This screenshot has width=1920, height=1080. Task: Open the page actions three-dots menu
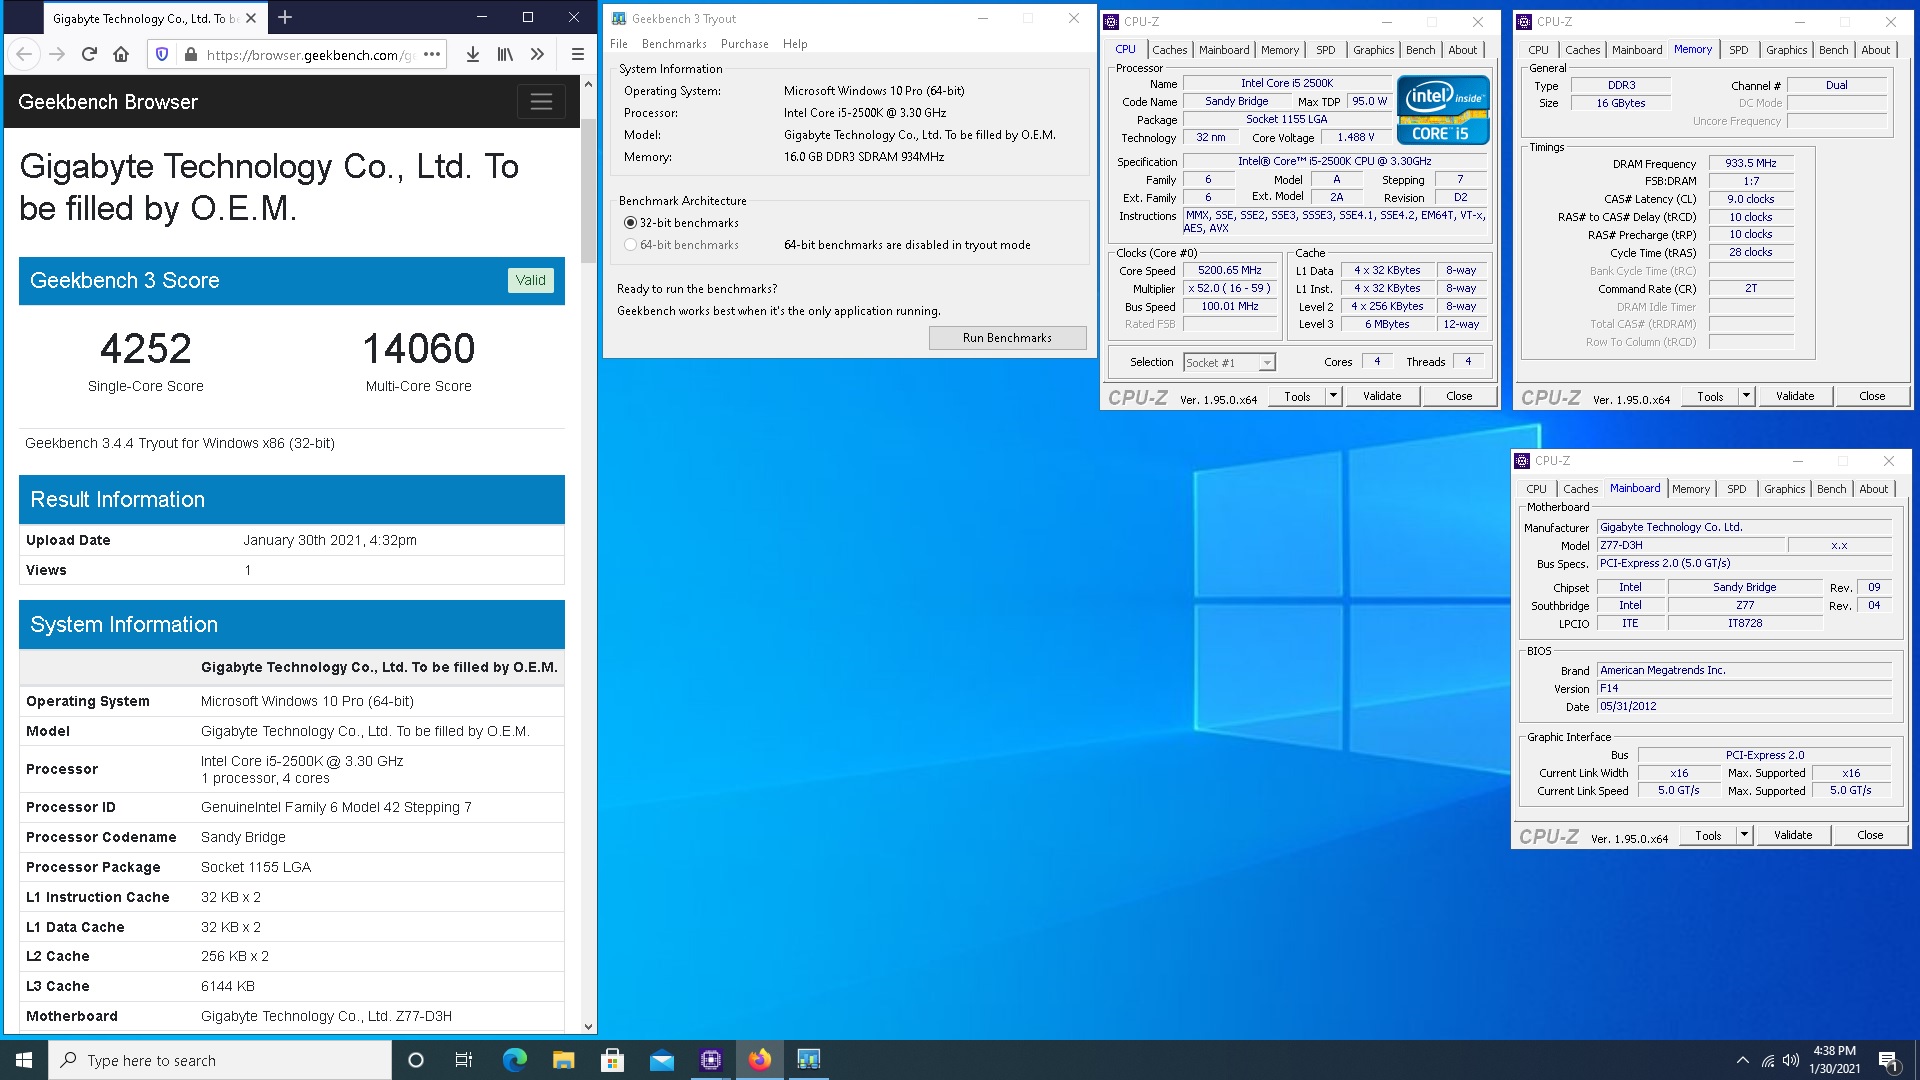tap(432, 54)
